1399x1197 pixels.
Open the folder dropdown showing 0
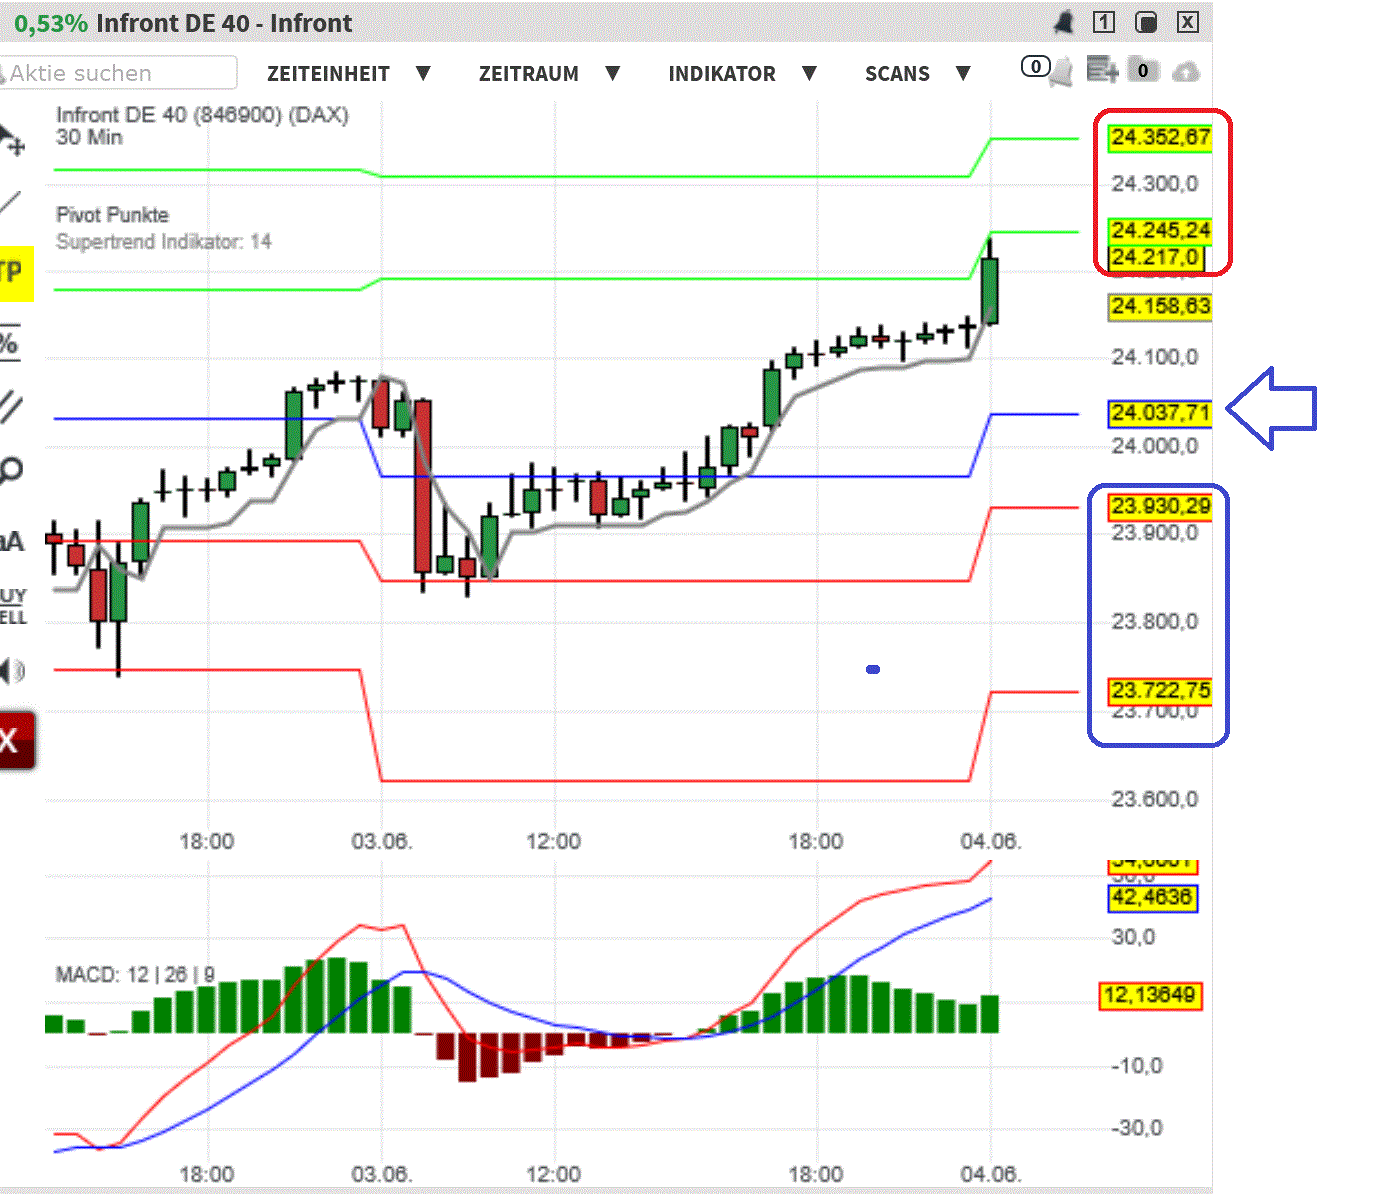1142,71
